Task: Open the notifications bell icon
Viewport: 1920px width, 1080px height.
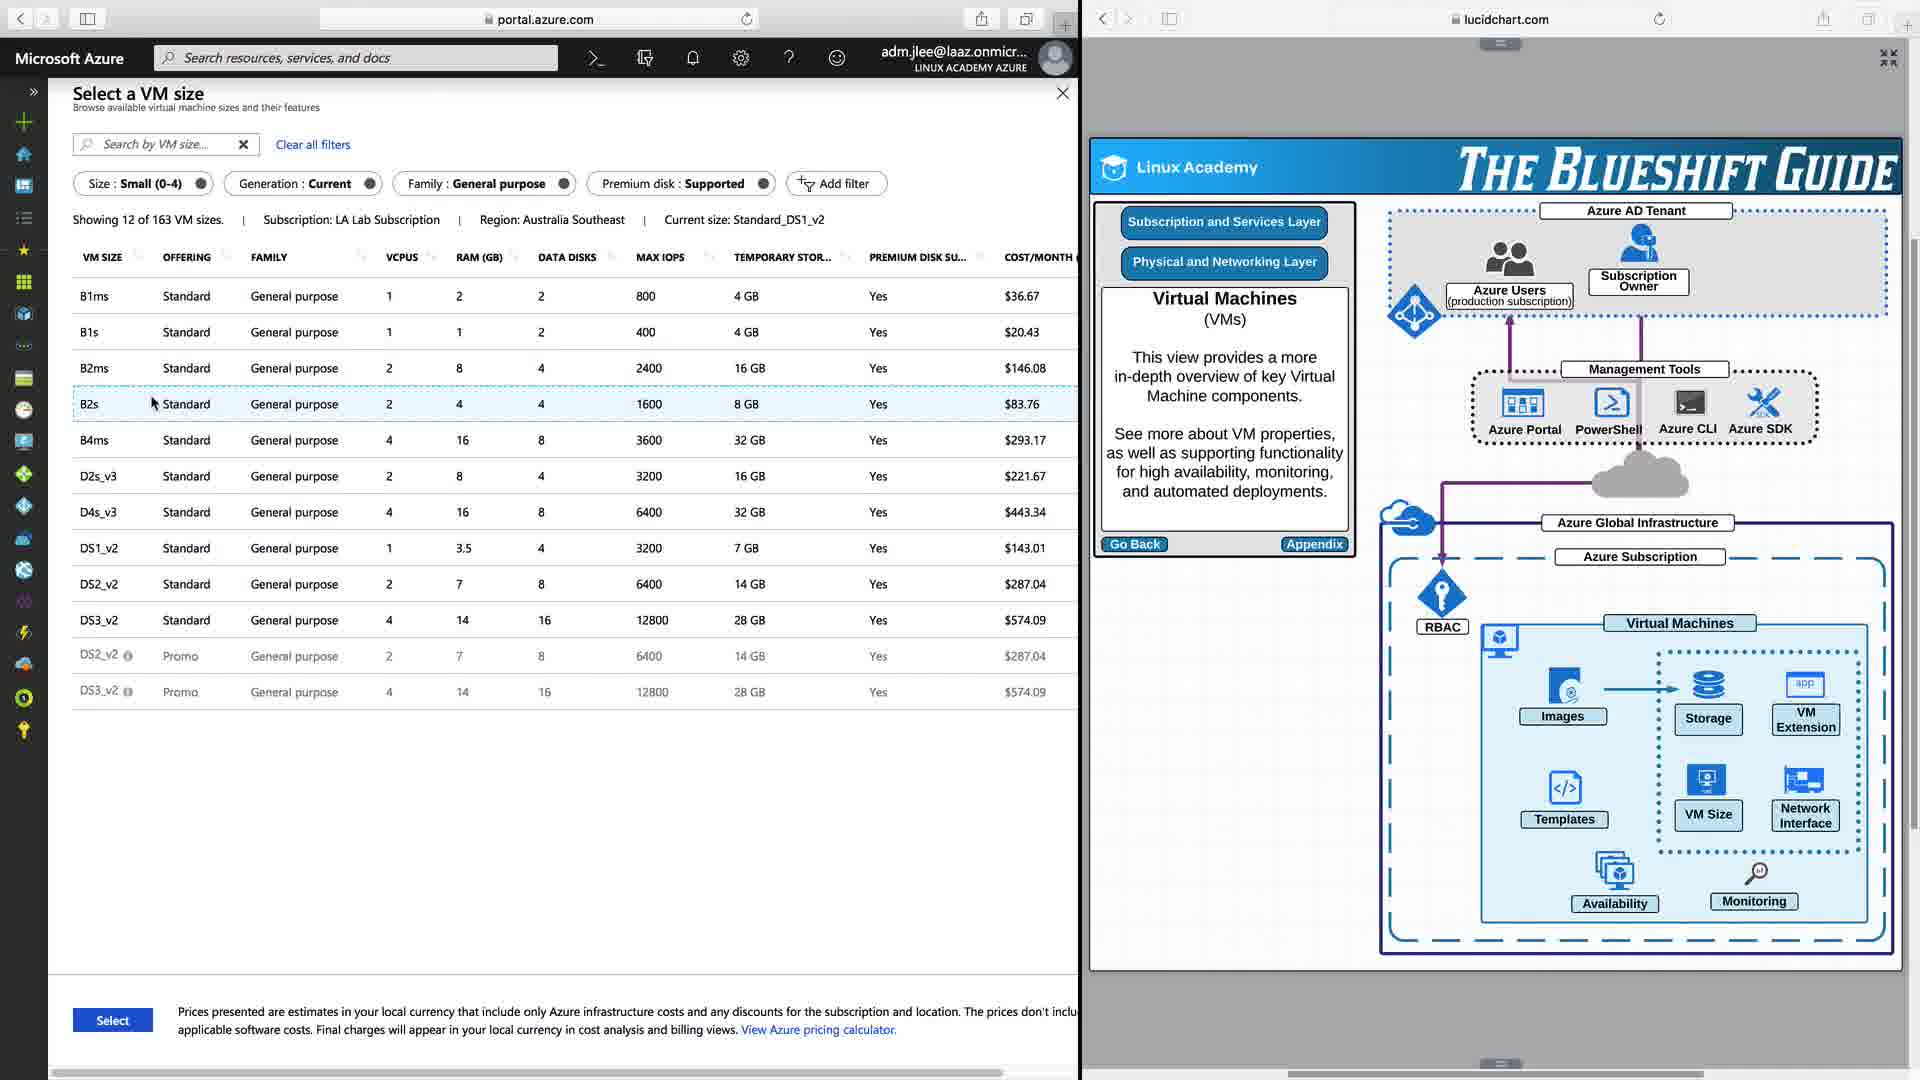Action: click(x=692, y=58)
